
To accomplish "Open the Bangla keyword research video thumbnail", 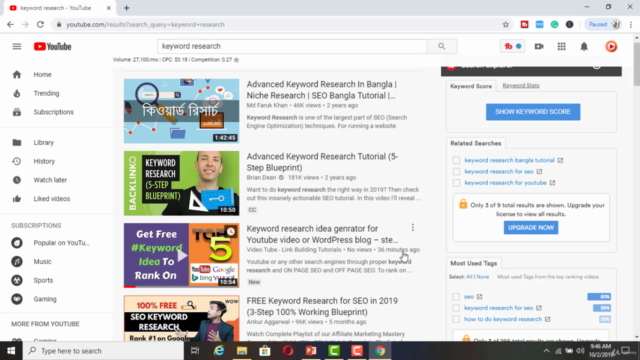I will (181, 111).
